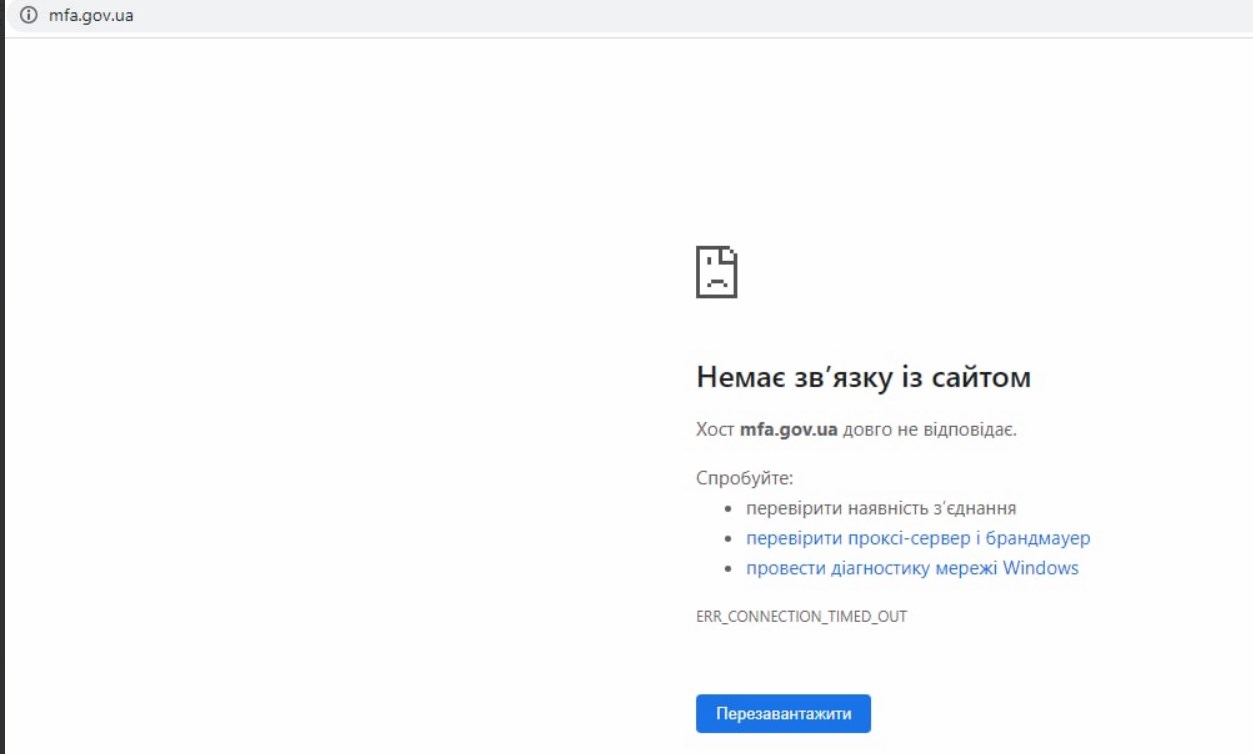
Task: Click the ERR_CONNECTION_TIMED_OUT error code text
Action: (801, 616)
